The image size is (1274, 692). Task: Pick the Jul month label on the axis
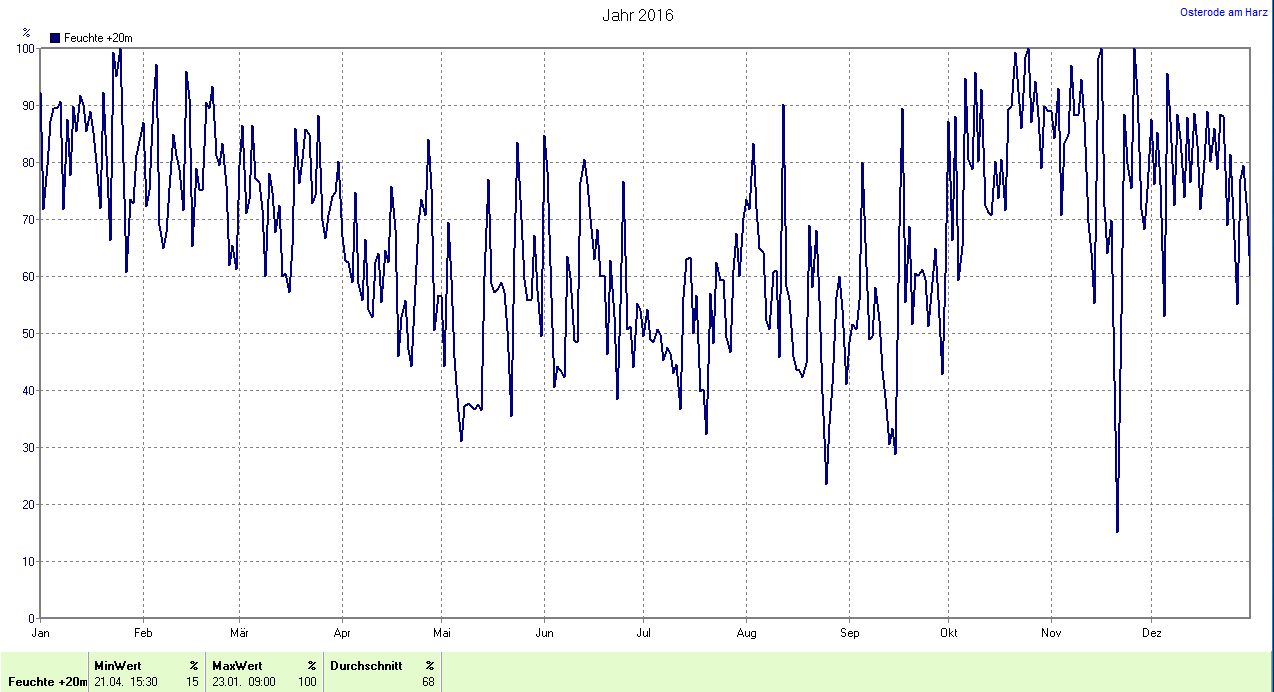tap(644, 633)
